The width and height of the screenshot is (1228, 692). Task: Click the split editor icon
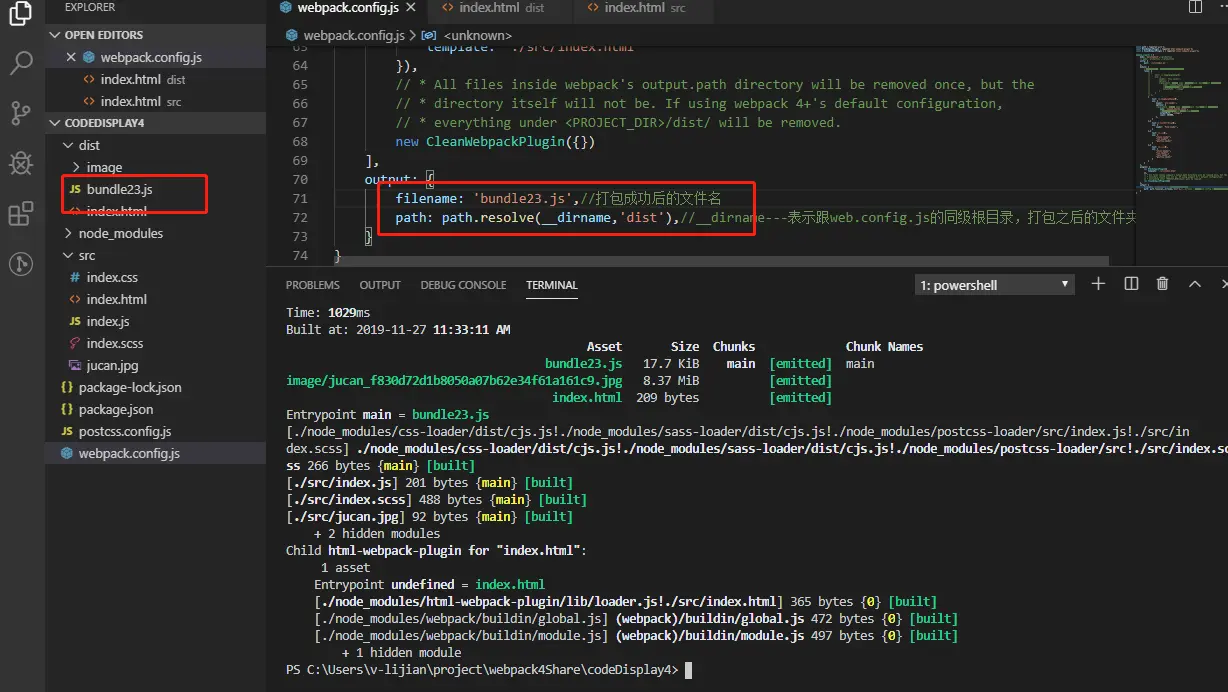1195,7
